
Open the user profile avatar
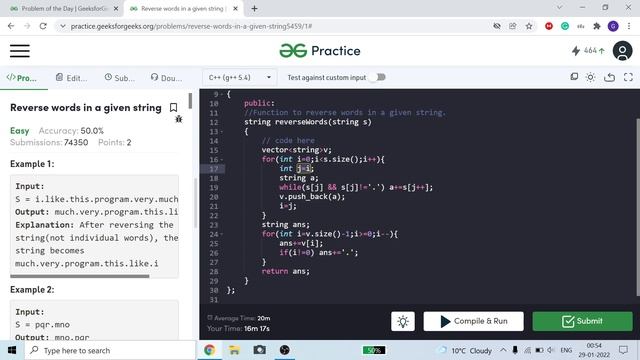coord(622,51)
